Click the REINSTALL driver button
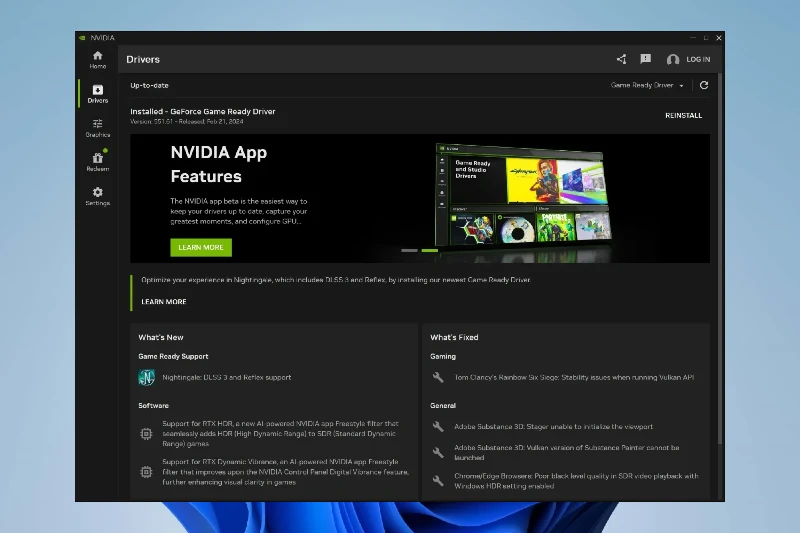Viewport: 800px width, 533px height. click(683, 115)
